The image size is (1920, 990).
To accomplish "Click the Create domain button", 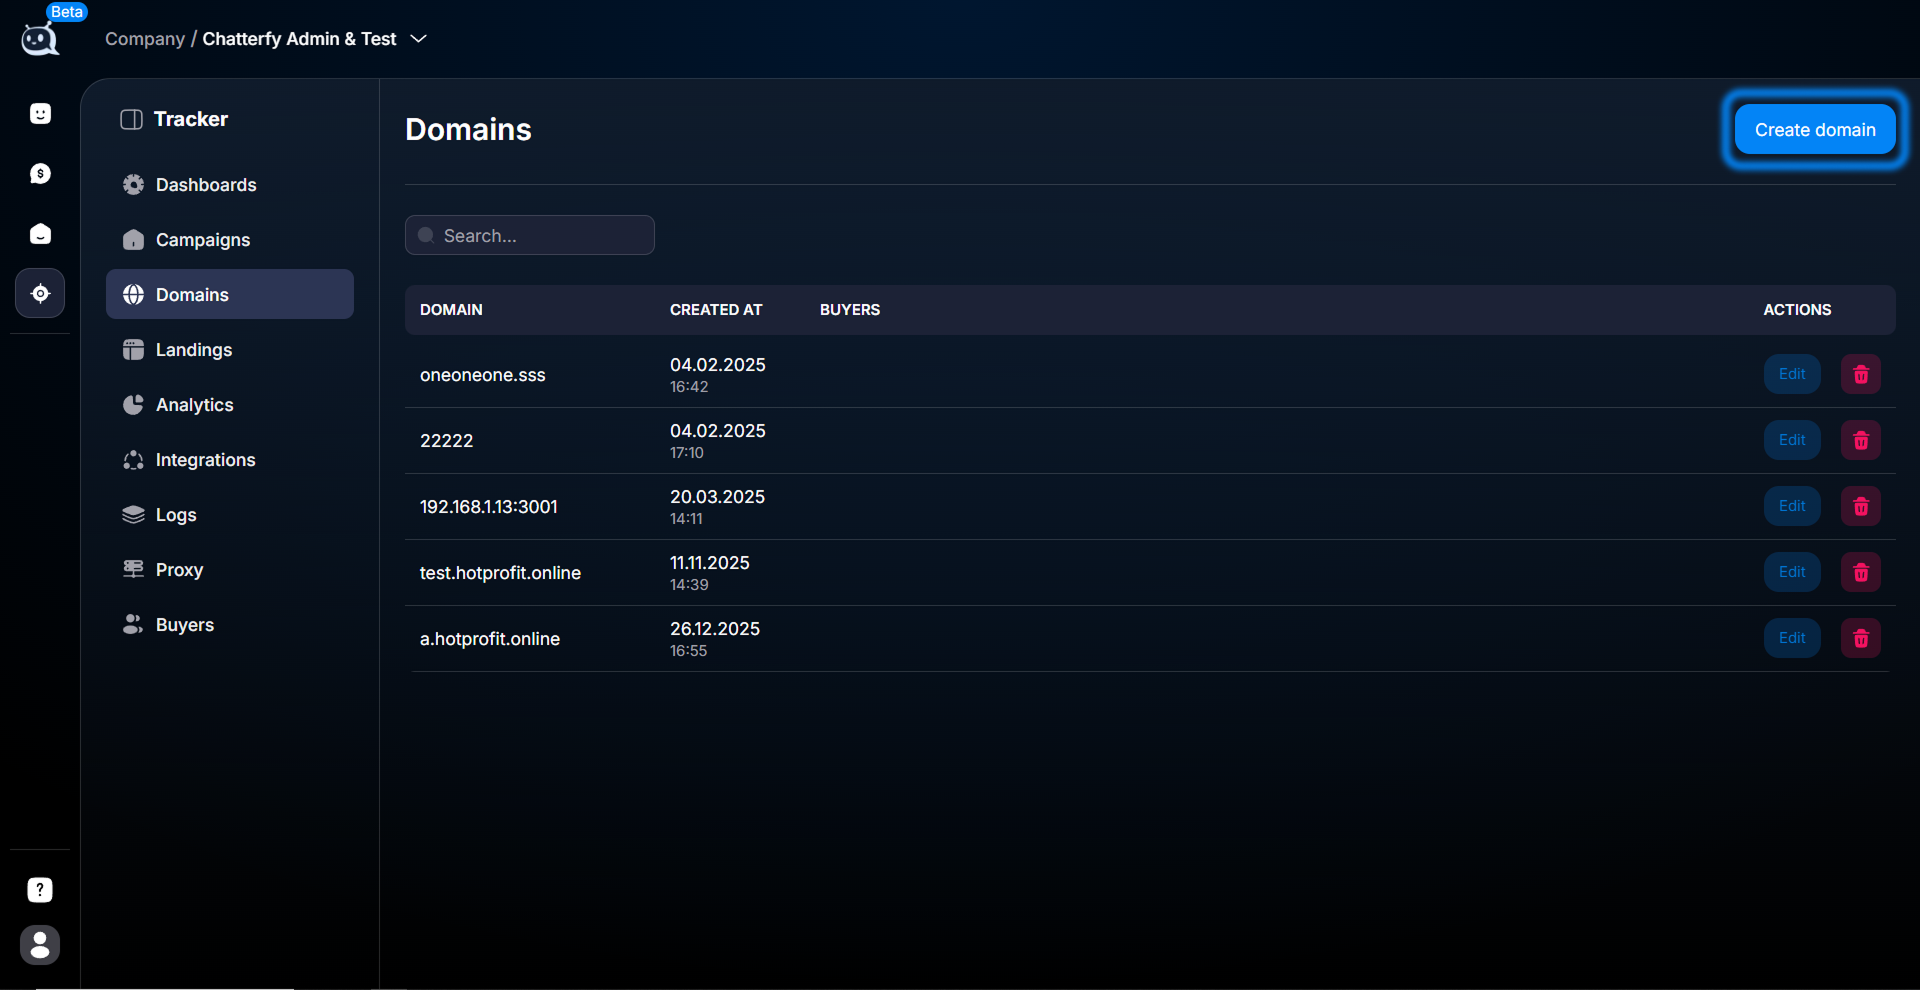I will click(x=1815, y=130).
